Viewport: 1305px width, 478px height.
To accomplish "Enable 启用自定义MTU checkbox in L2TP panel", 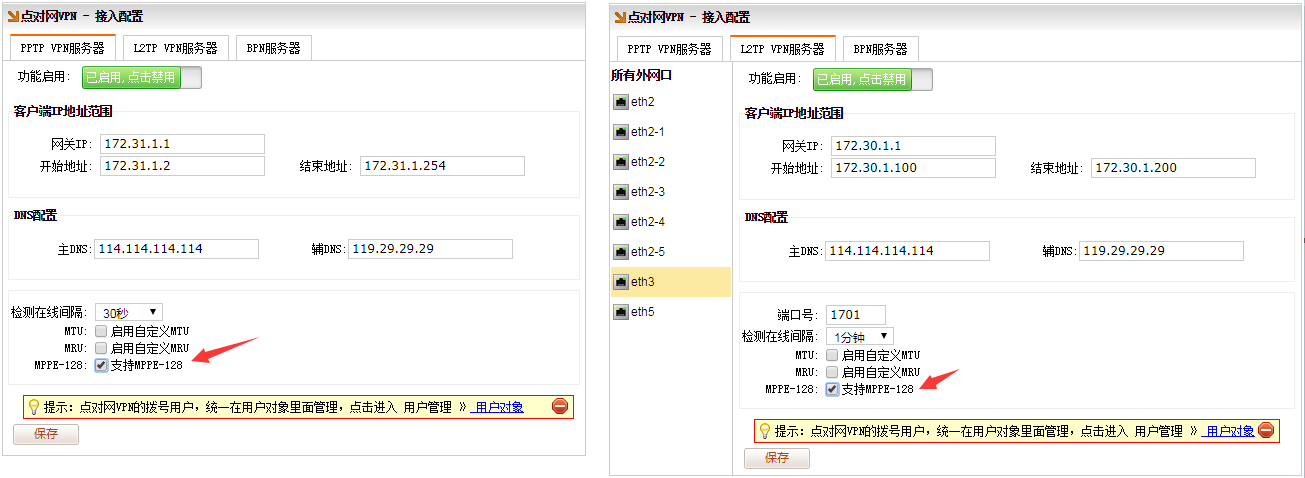I will (x=832, y=354).
